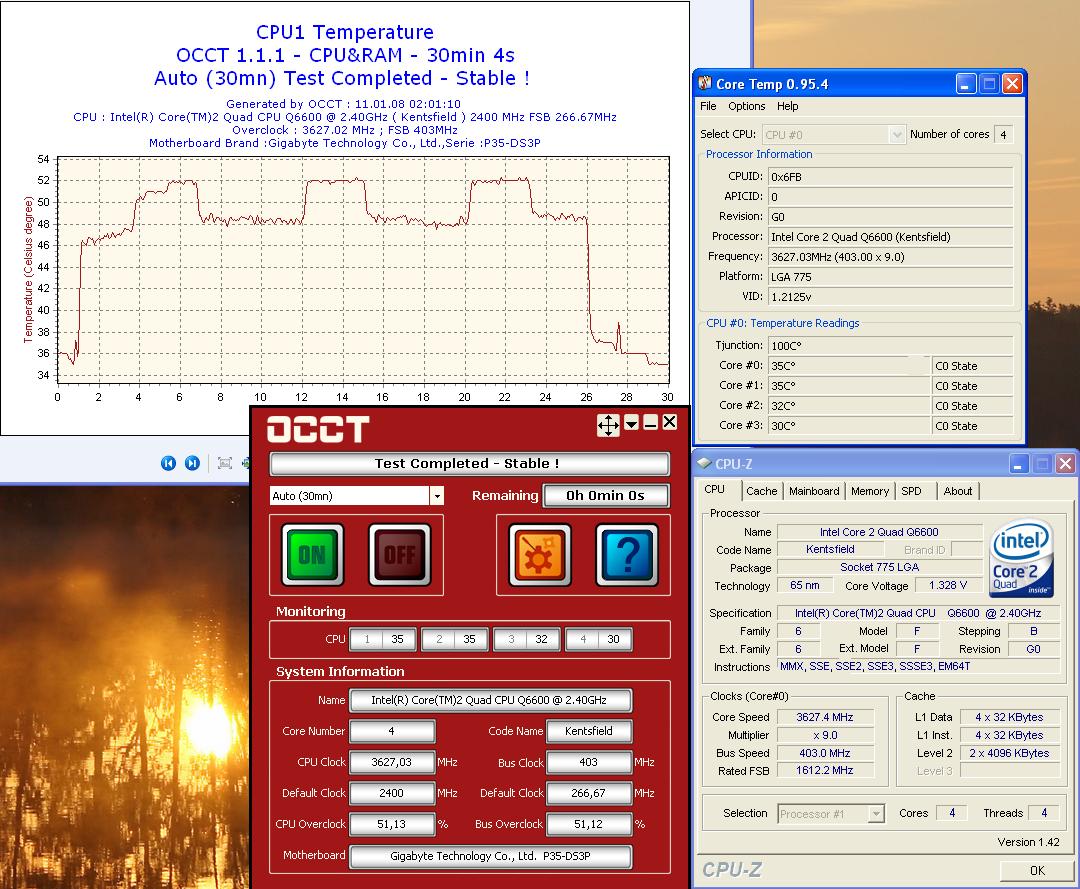Screen dimensions: 1080x889
Task: Click the CPU1 Temperature graph title
Action: [344, 32]
